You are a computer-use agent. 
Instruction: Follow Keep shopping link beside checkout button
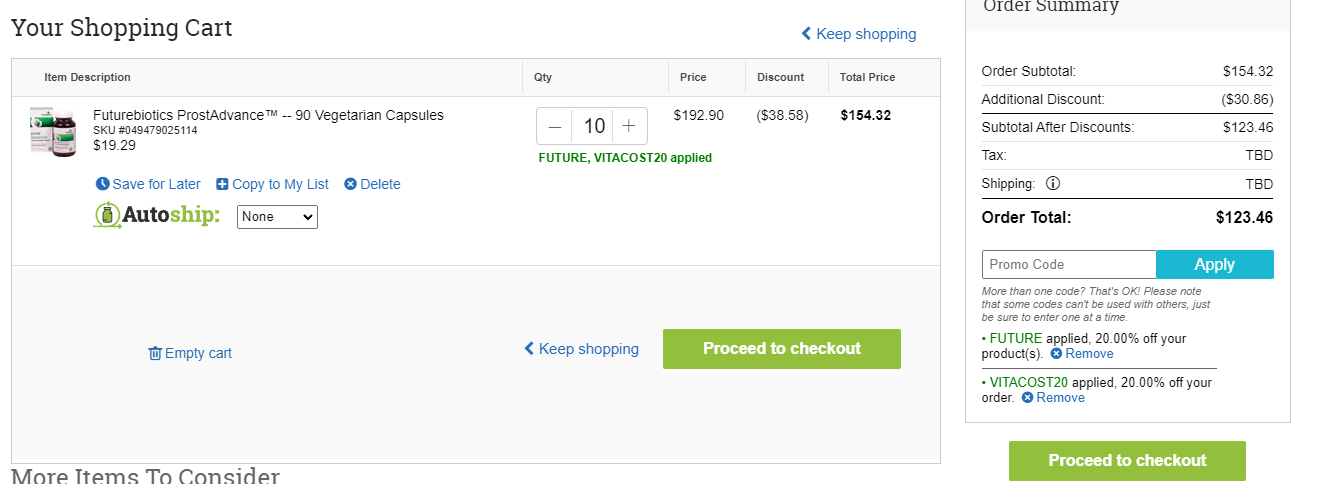coord(582,349)
